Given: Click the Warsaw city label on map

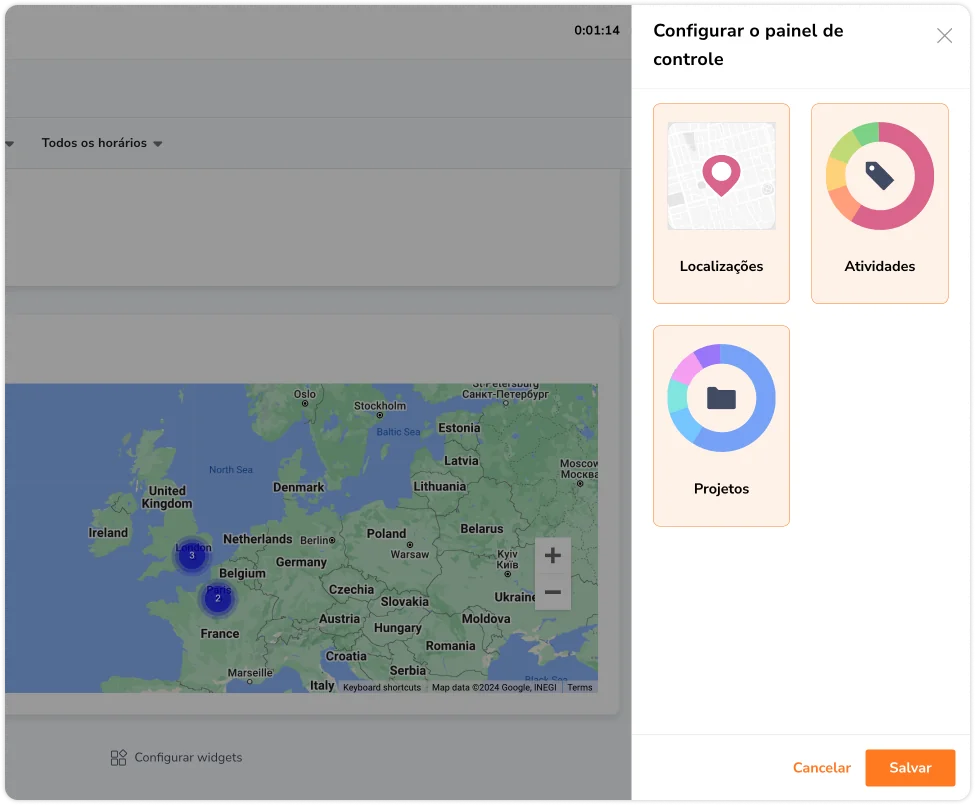Looking at the screenshot, I should 410,554.
